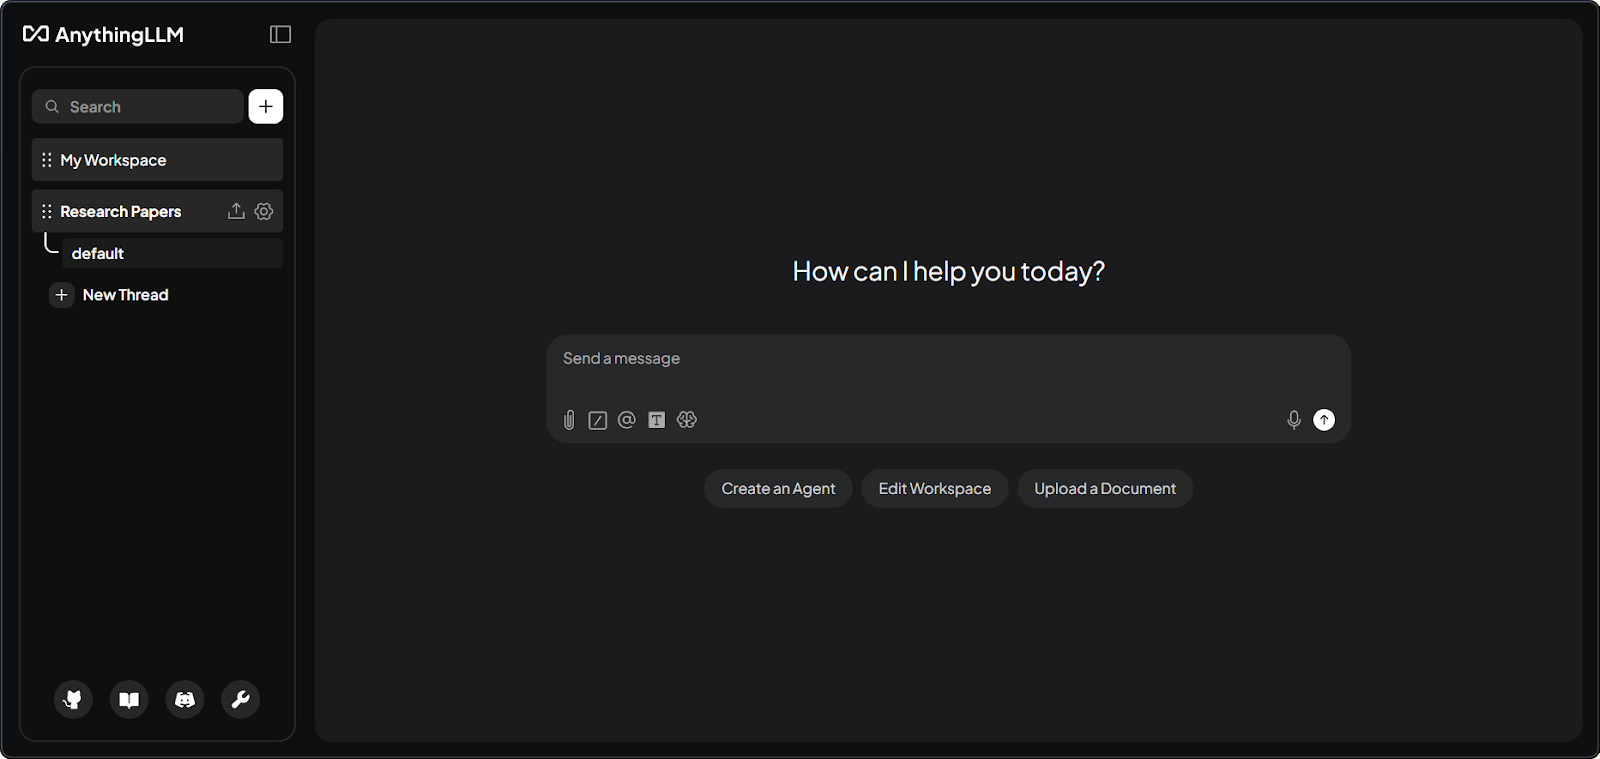Click the 'How can I help you today?' heading
The height and width of the screenshot is (759, 1600).
(x=948, y=271)
